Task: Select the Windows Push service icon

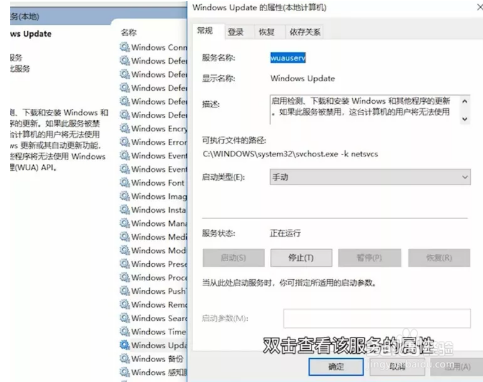Action: pyautogui.click(x=125, y=291)
